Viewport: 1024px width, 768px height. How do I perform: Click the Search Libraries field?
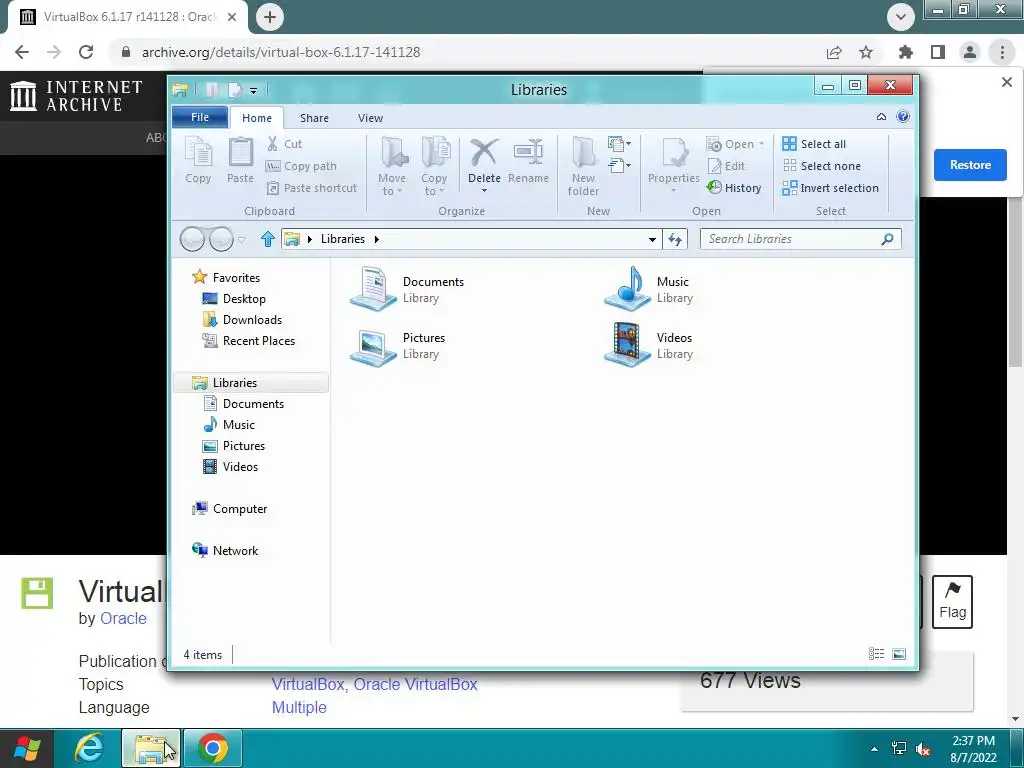[x=800, y=239]
